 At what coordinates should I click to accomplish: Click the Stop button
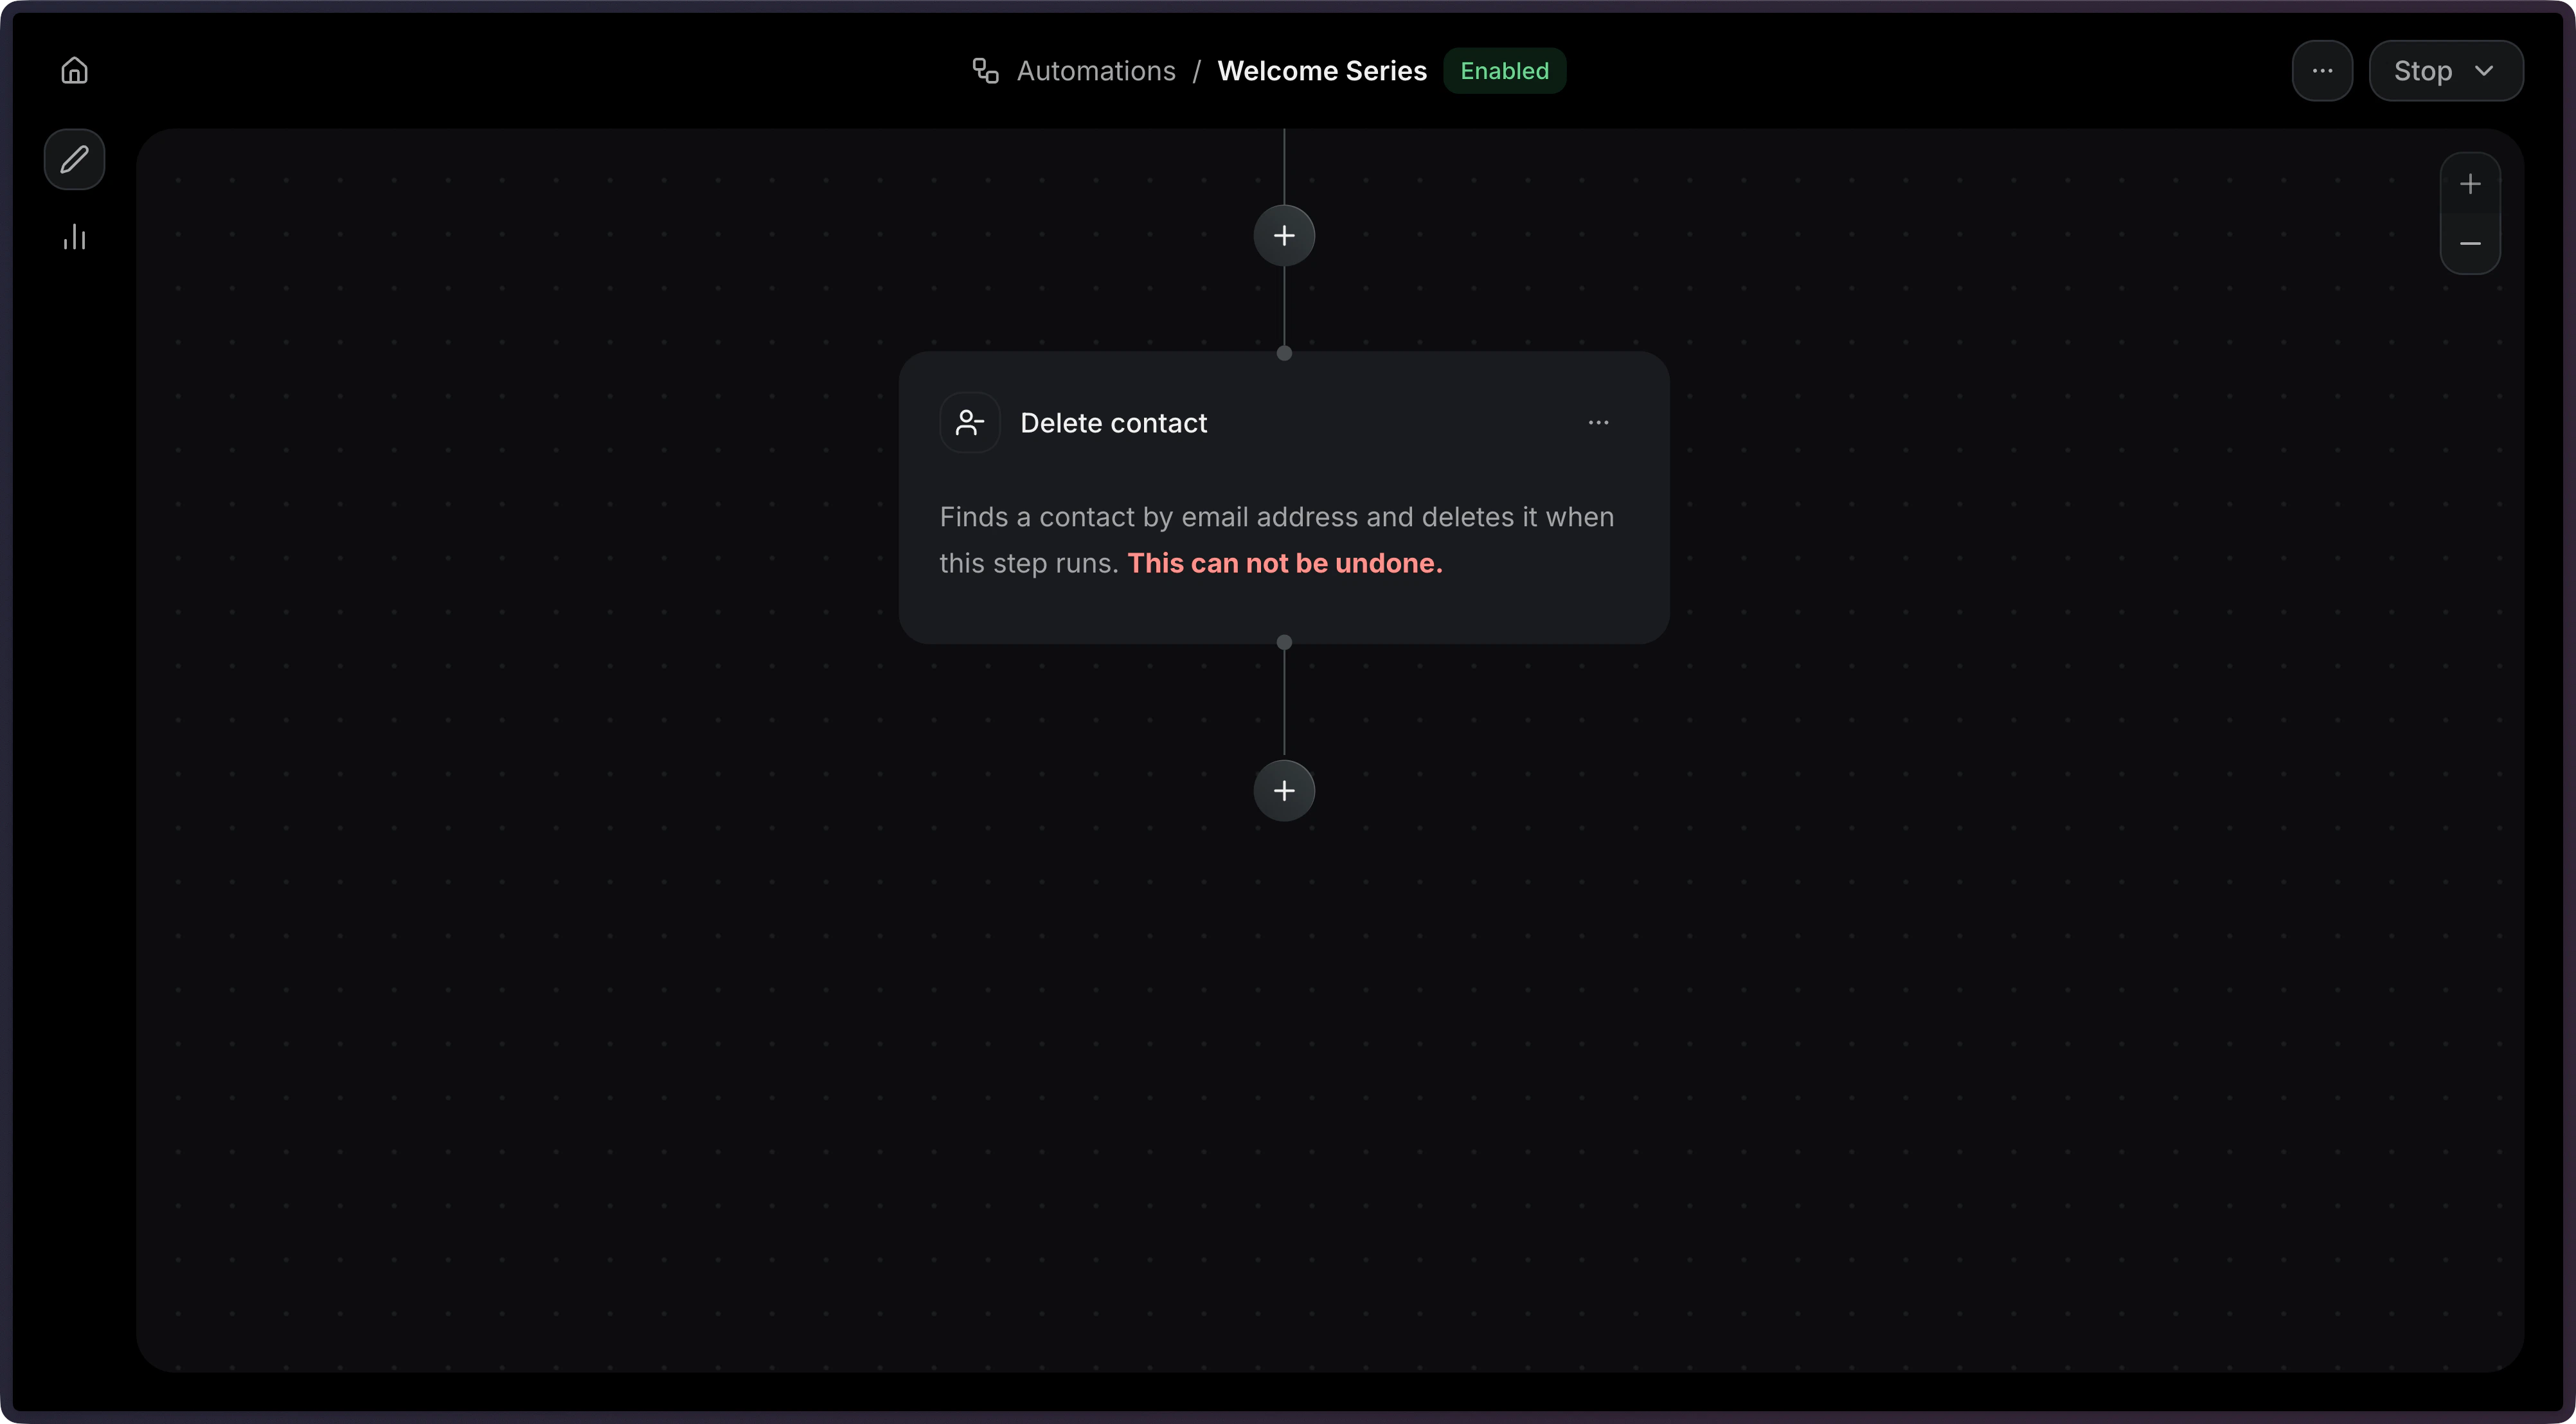(2424, 70)
